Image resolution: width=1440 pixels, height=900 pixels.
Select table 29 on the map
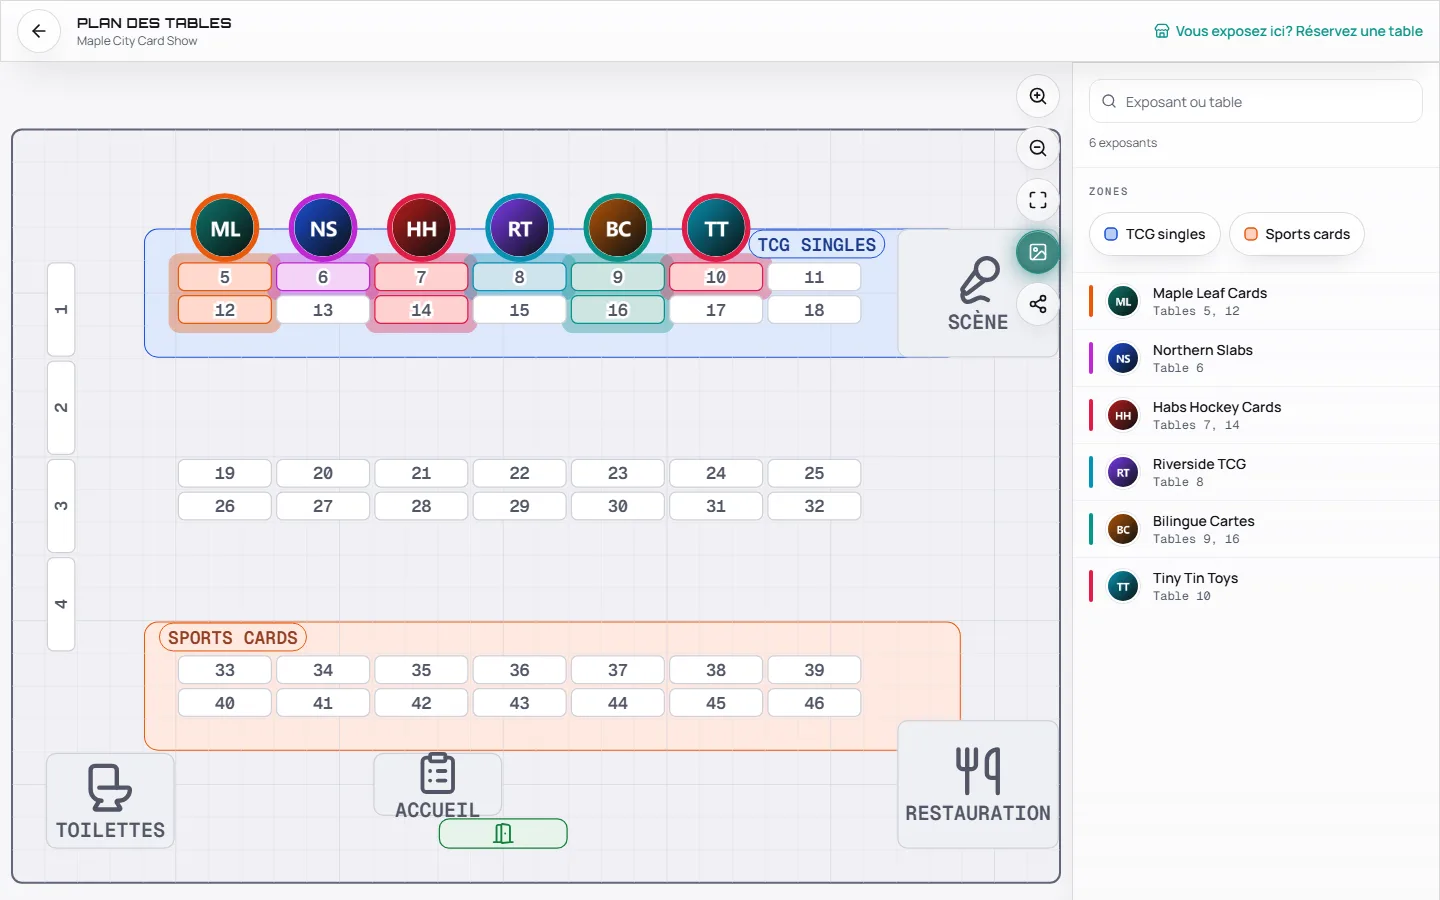(x=519, y=506)
